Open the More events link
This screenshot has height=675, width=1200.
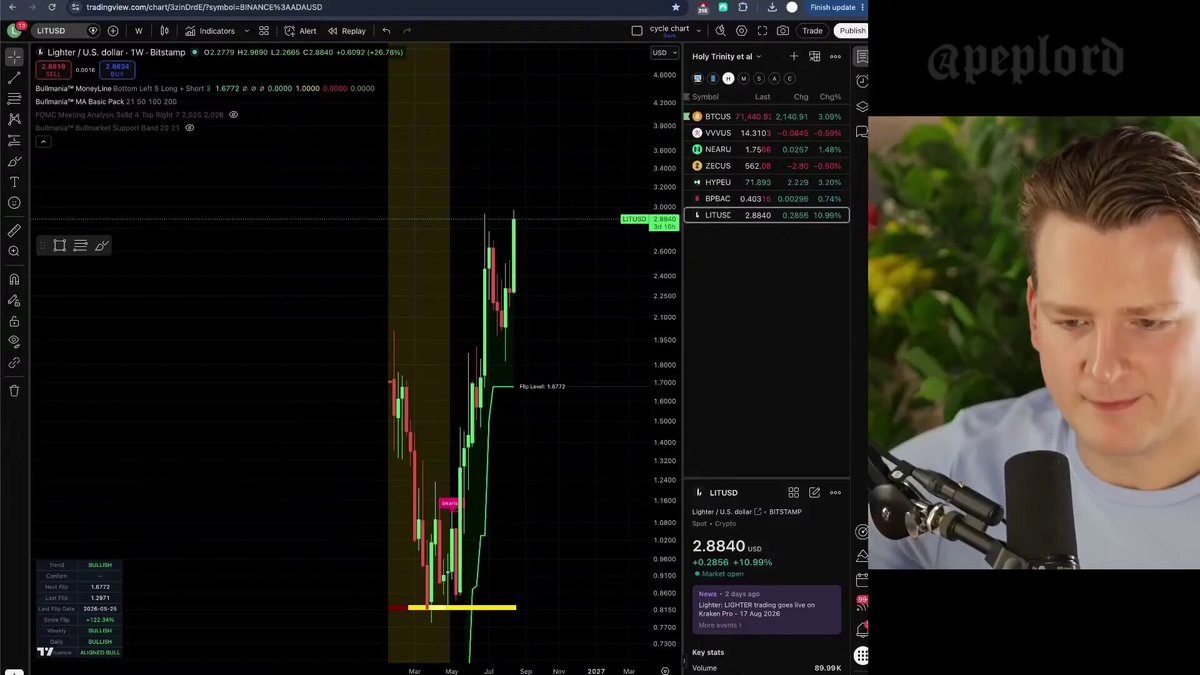pyautogui.click(x=720, y=625)
